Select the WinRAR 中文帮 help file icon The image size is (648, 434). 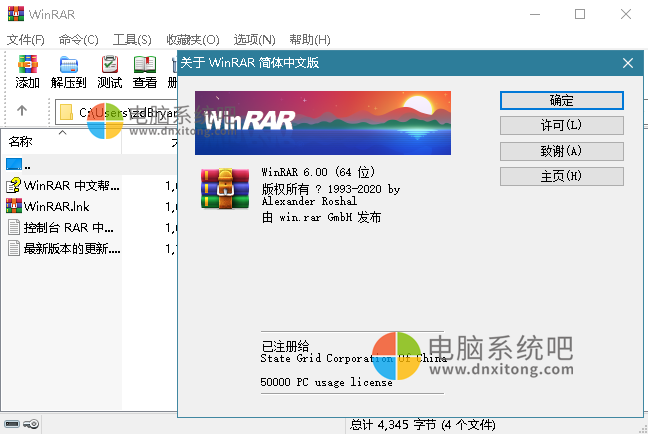(x=13, y=185)
